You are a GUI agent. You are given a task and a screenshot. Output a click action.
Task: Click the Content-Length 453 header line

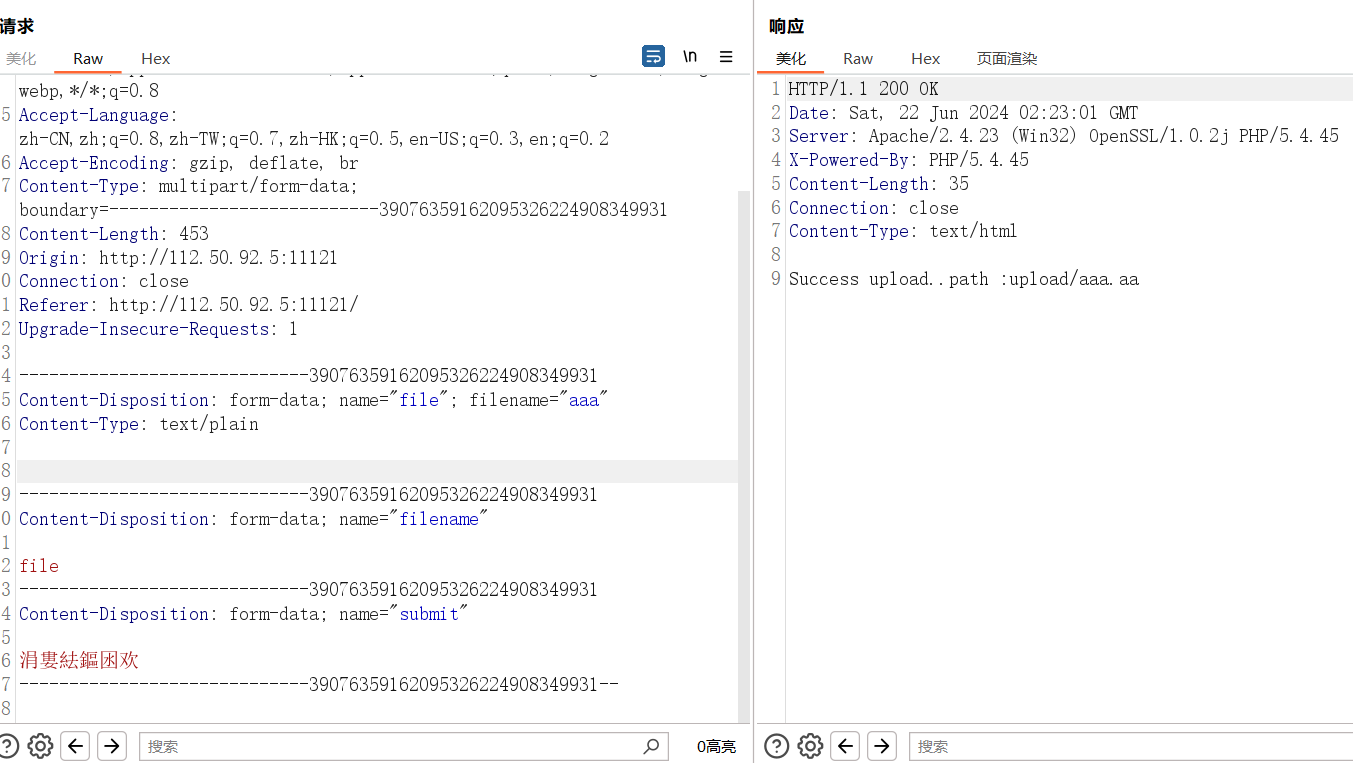114,234
